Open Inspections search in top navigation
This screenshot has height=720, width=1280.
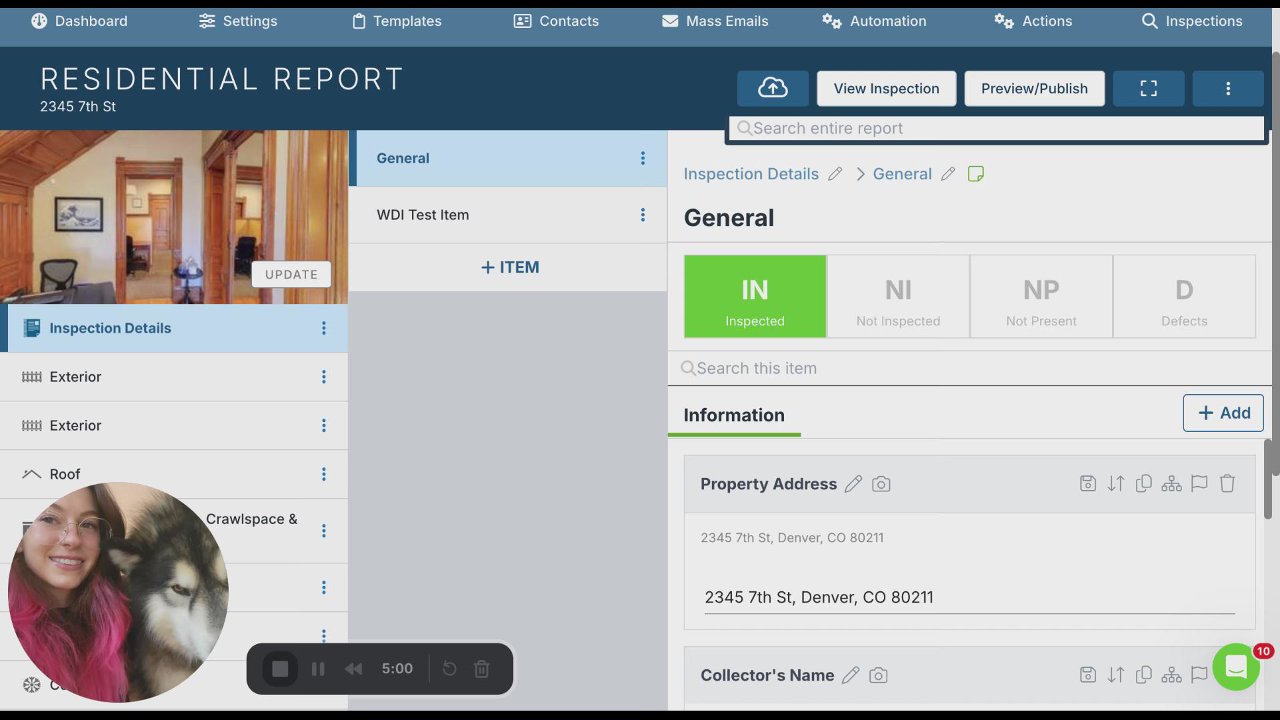(1192, 21)
